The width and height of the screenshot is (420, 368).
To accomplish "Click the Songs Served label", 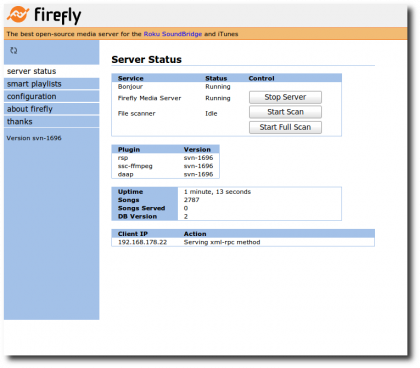I will pos(141,208).
